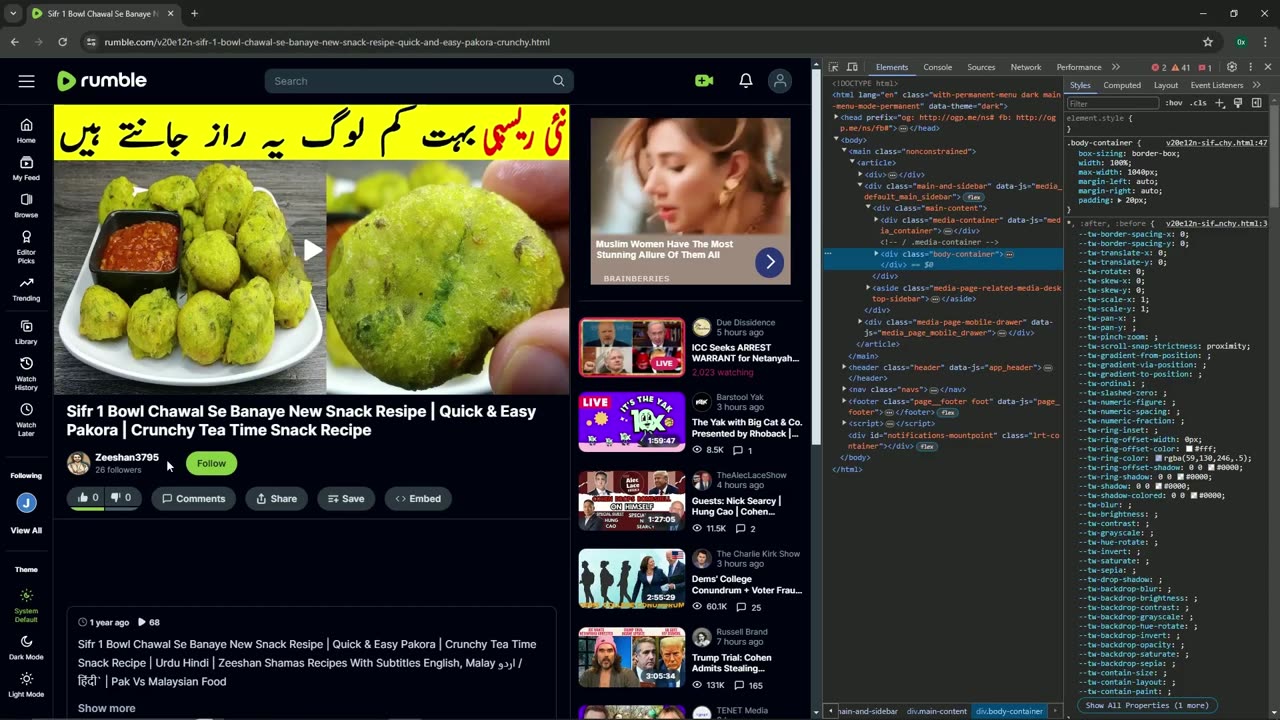Image resolution: width=1280 pixels, height=720 pixels.
Task: Toggle :hov element state panel
Action: tap(1173, 103)
